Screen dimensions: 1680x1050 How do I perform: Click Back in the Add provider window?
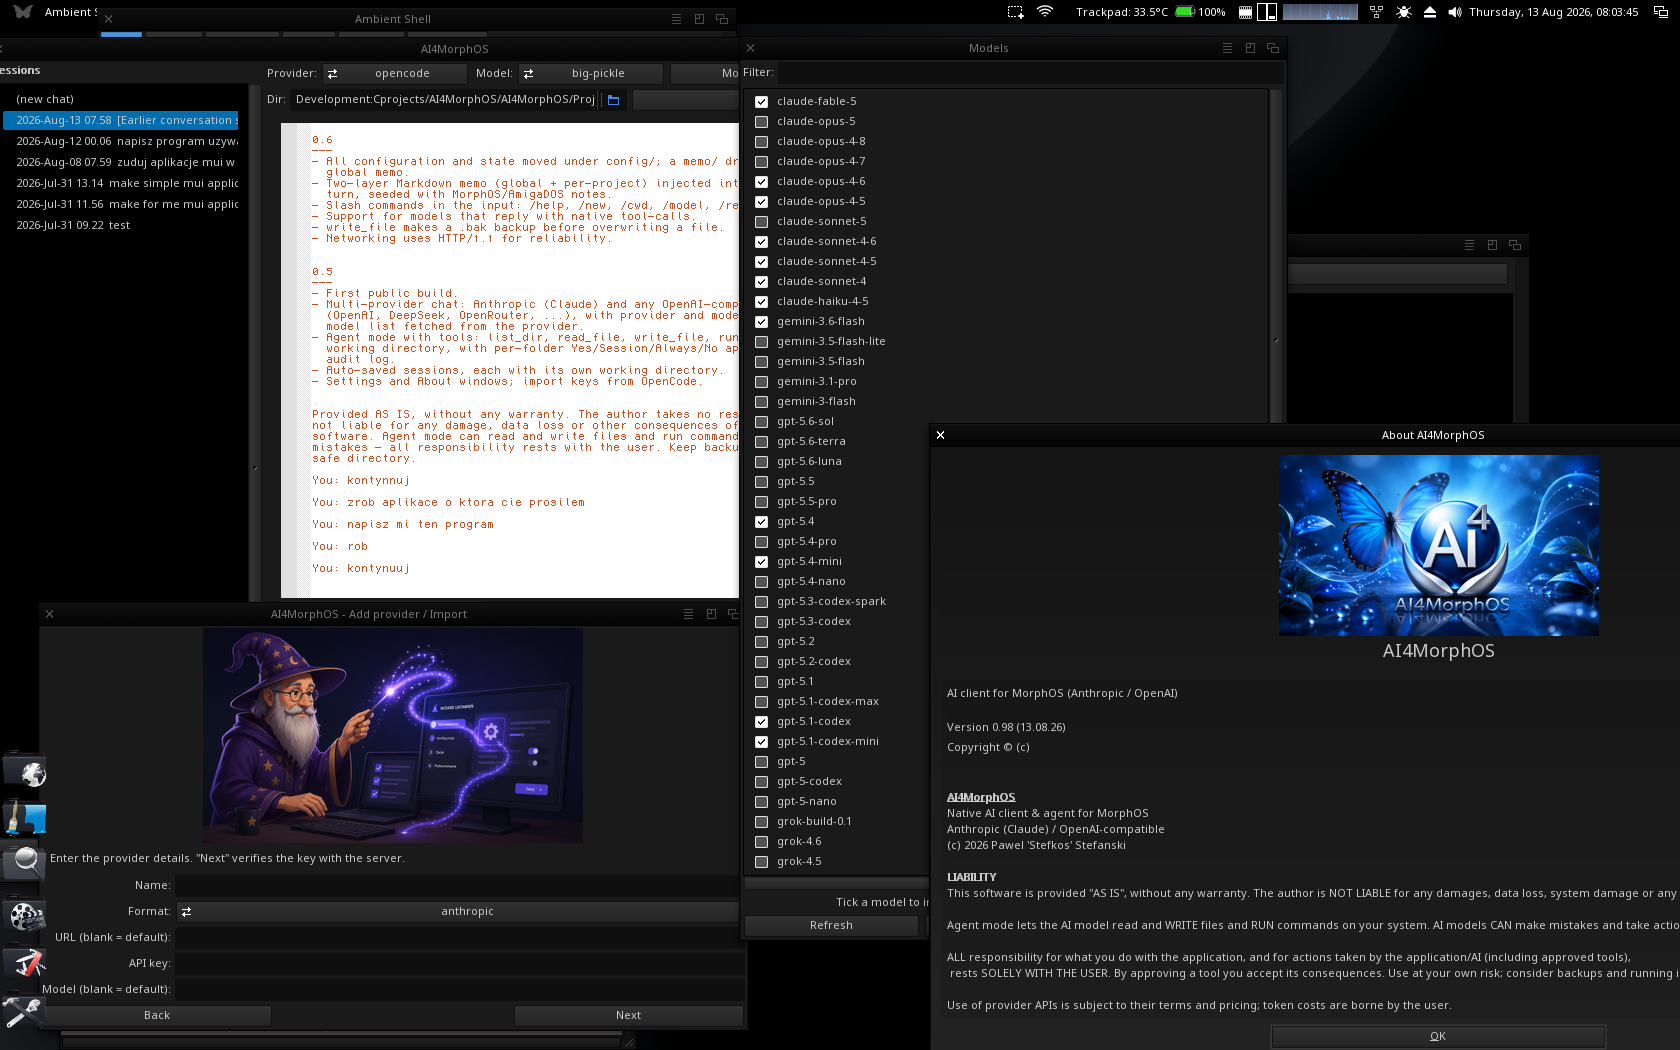tap(157, 1015)
